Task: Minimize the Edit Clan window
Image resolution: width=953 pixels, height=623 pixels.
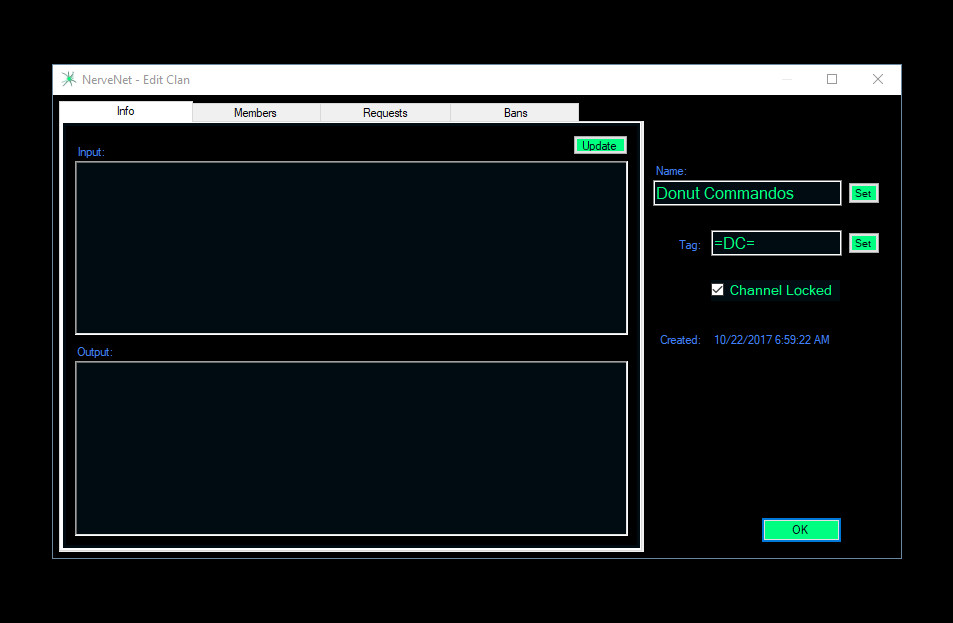Action: 787,80
